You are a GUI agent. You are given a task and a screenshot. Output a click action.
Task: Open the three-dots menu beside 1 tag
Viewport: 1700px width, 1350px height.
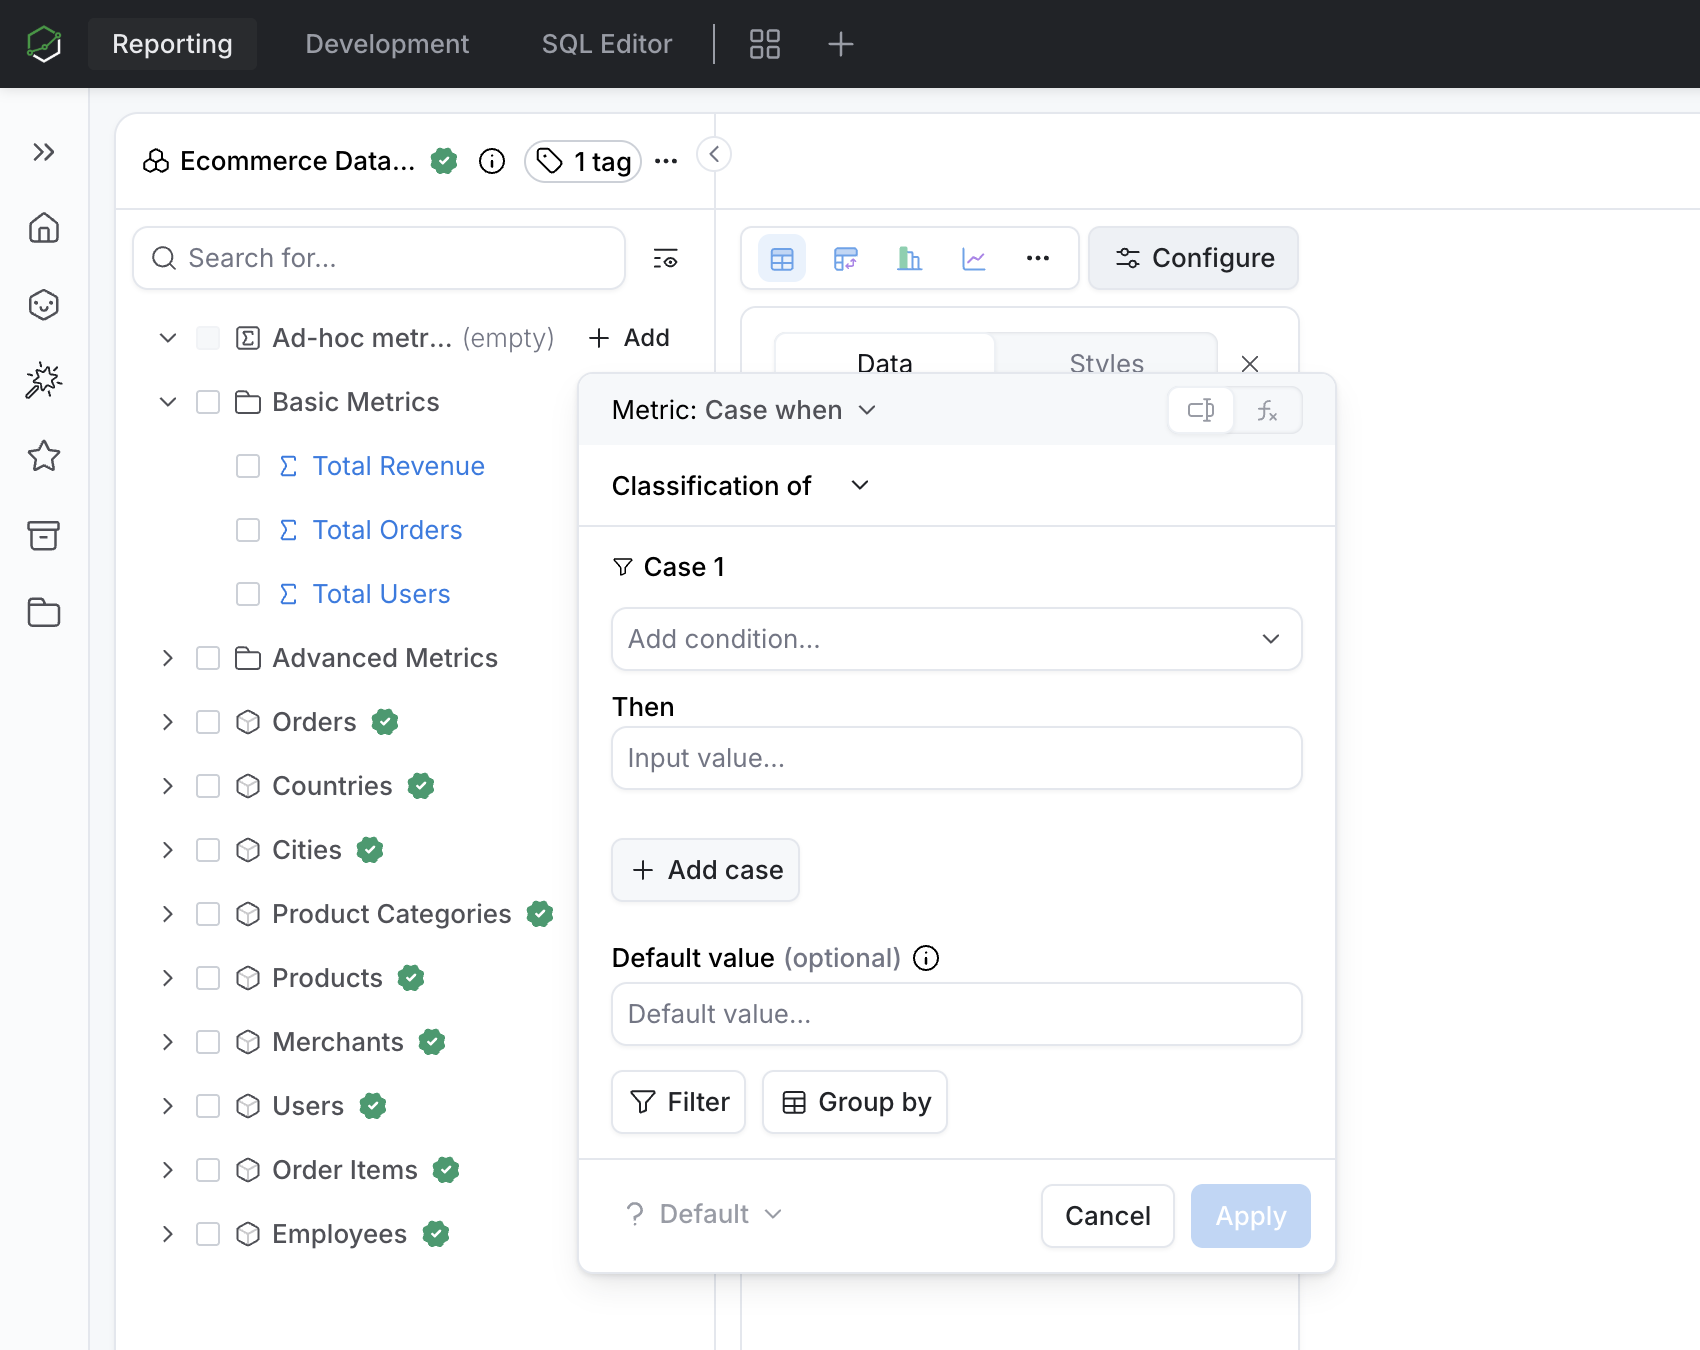666,161
